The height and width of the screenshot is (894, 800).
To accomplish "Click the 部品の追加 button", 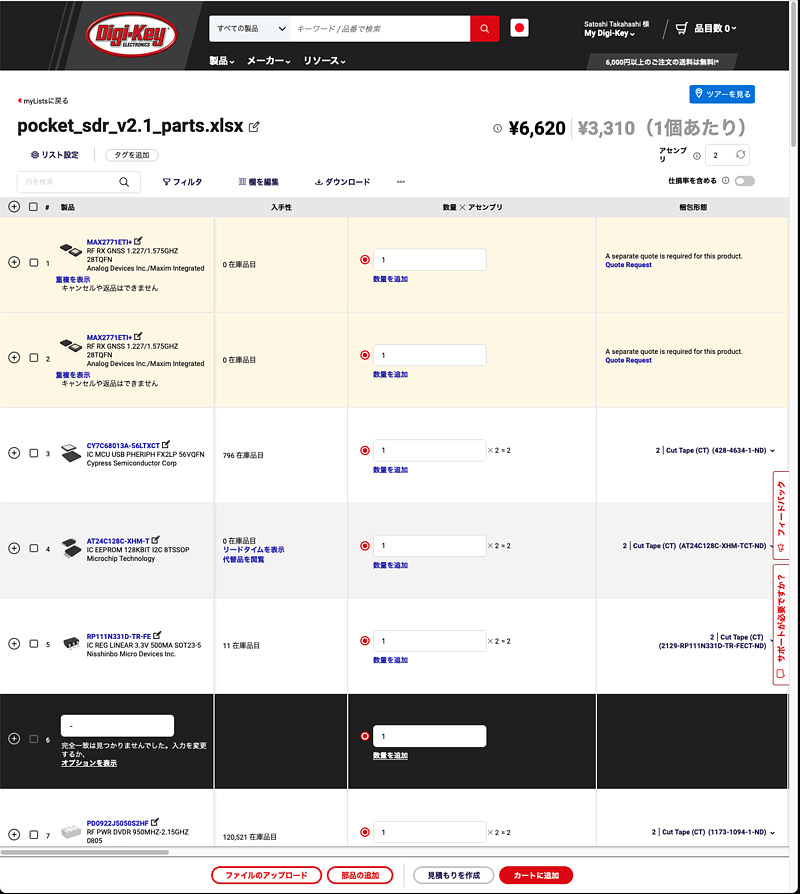I will click(360, 875).
